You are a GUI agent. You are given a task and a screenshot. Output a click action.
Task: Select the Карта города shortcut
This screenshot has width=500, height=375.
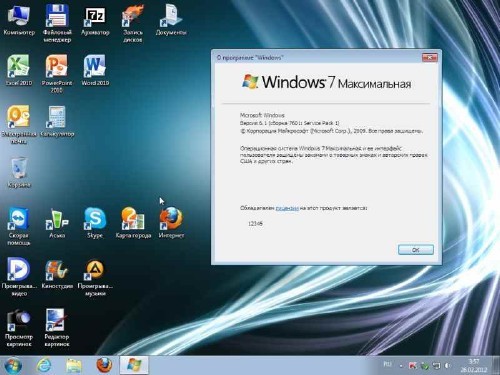[x=133, y=223]
